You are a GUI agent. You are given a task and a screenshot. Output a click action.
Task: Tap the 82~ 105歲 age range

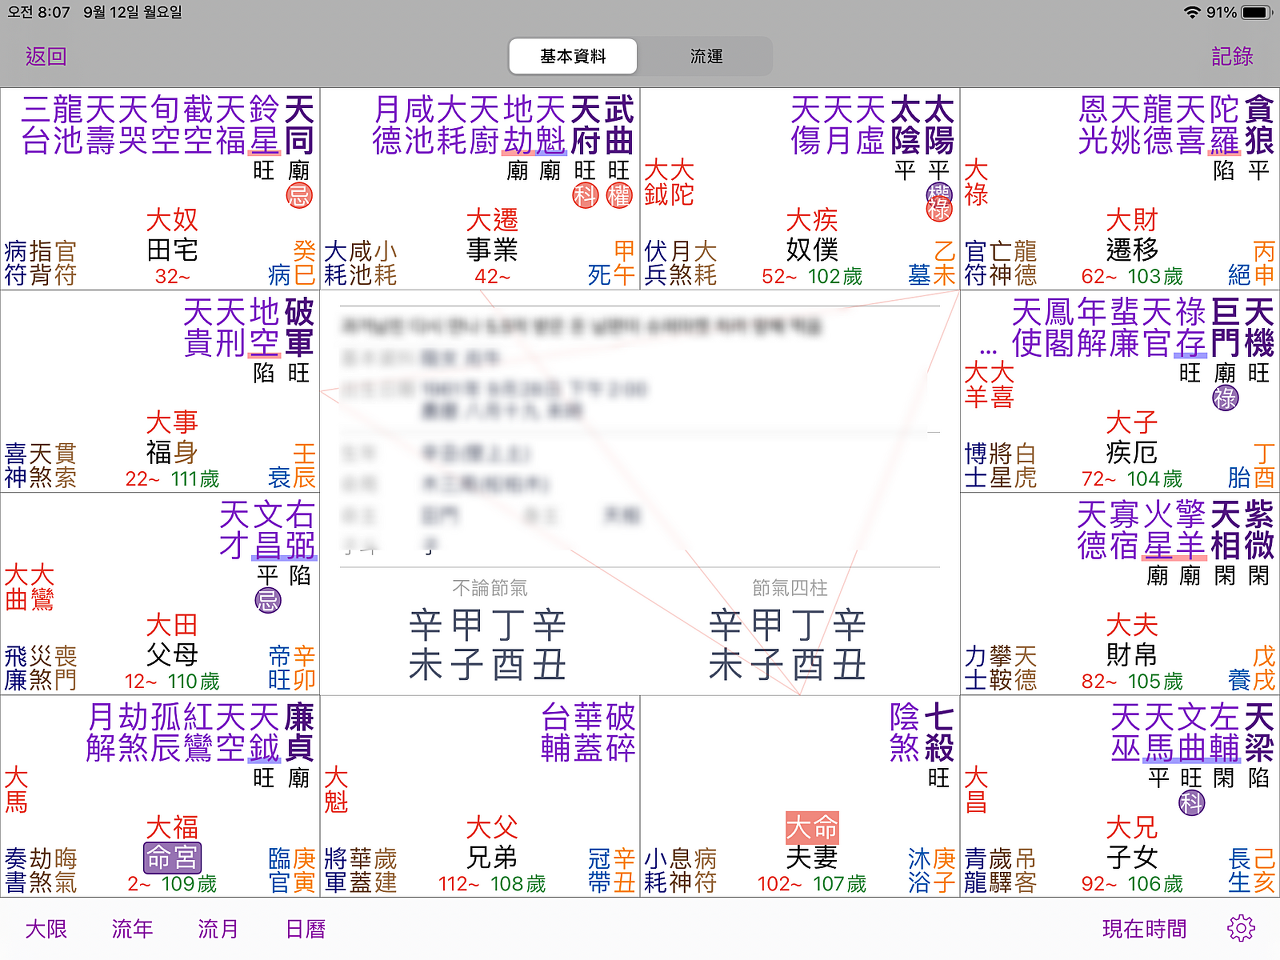tap(1132, 681)
